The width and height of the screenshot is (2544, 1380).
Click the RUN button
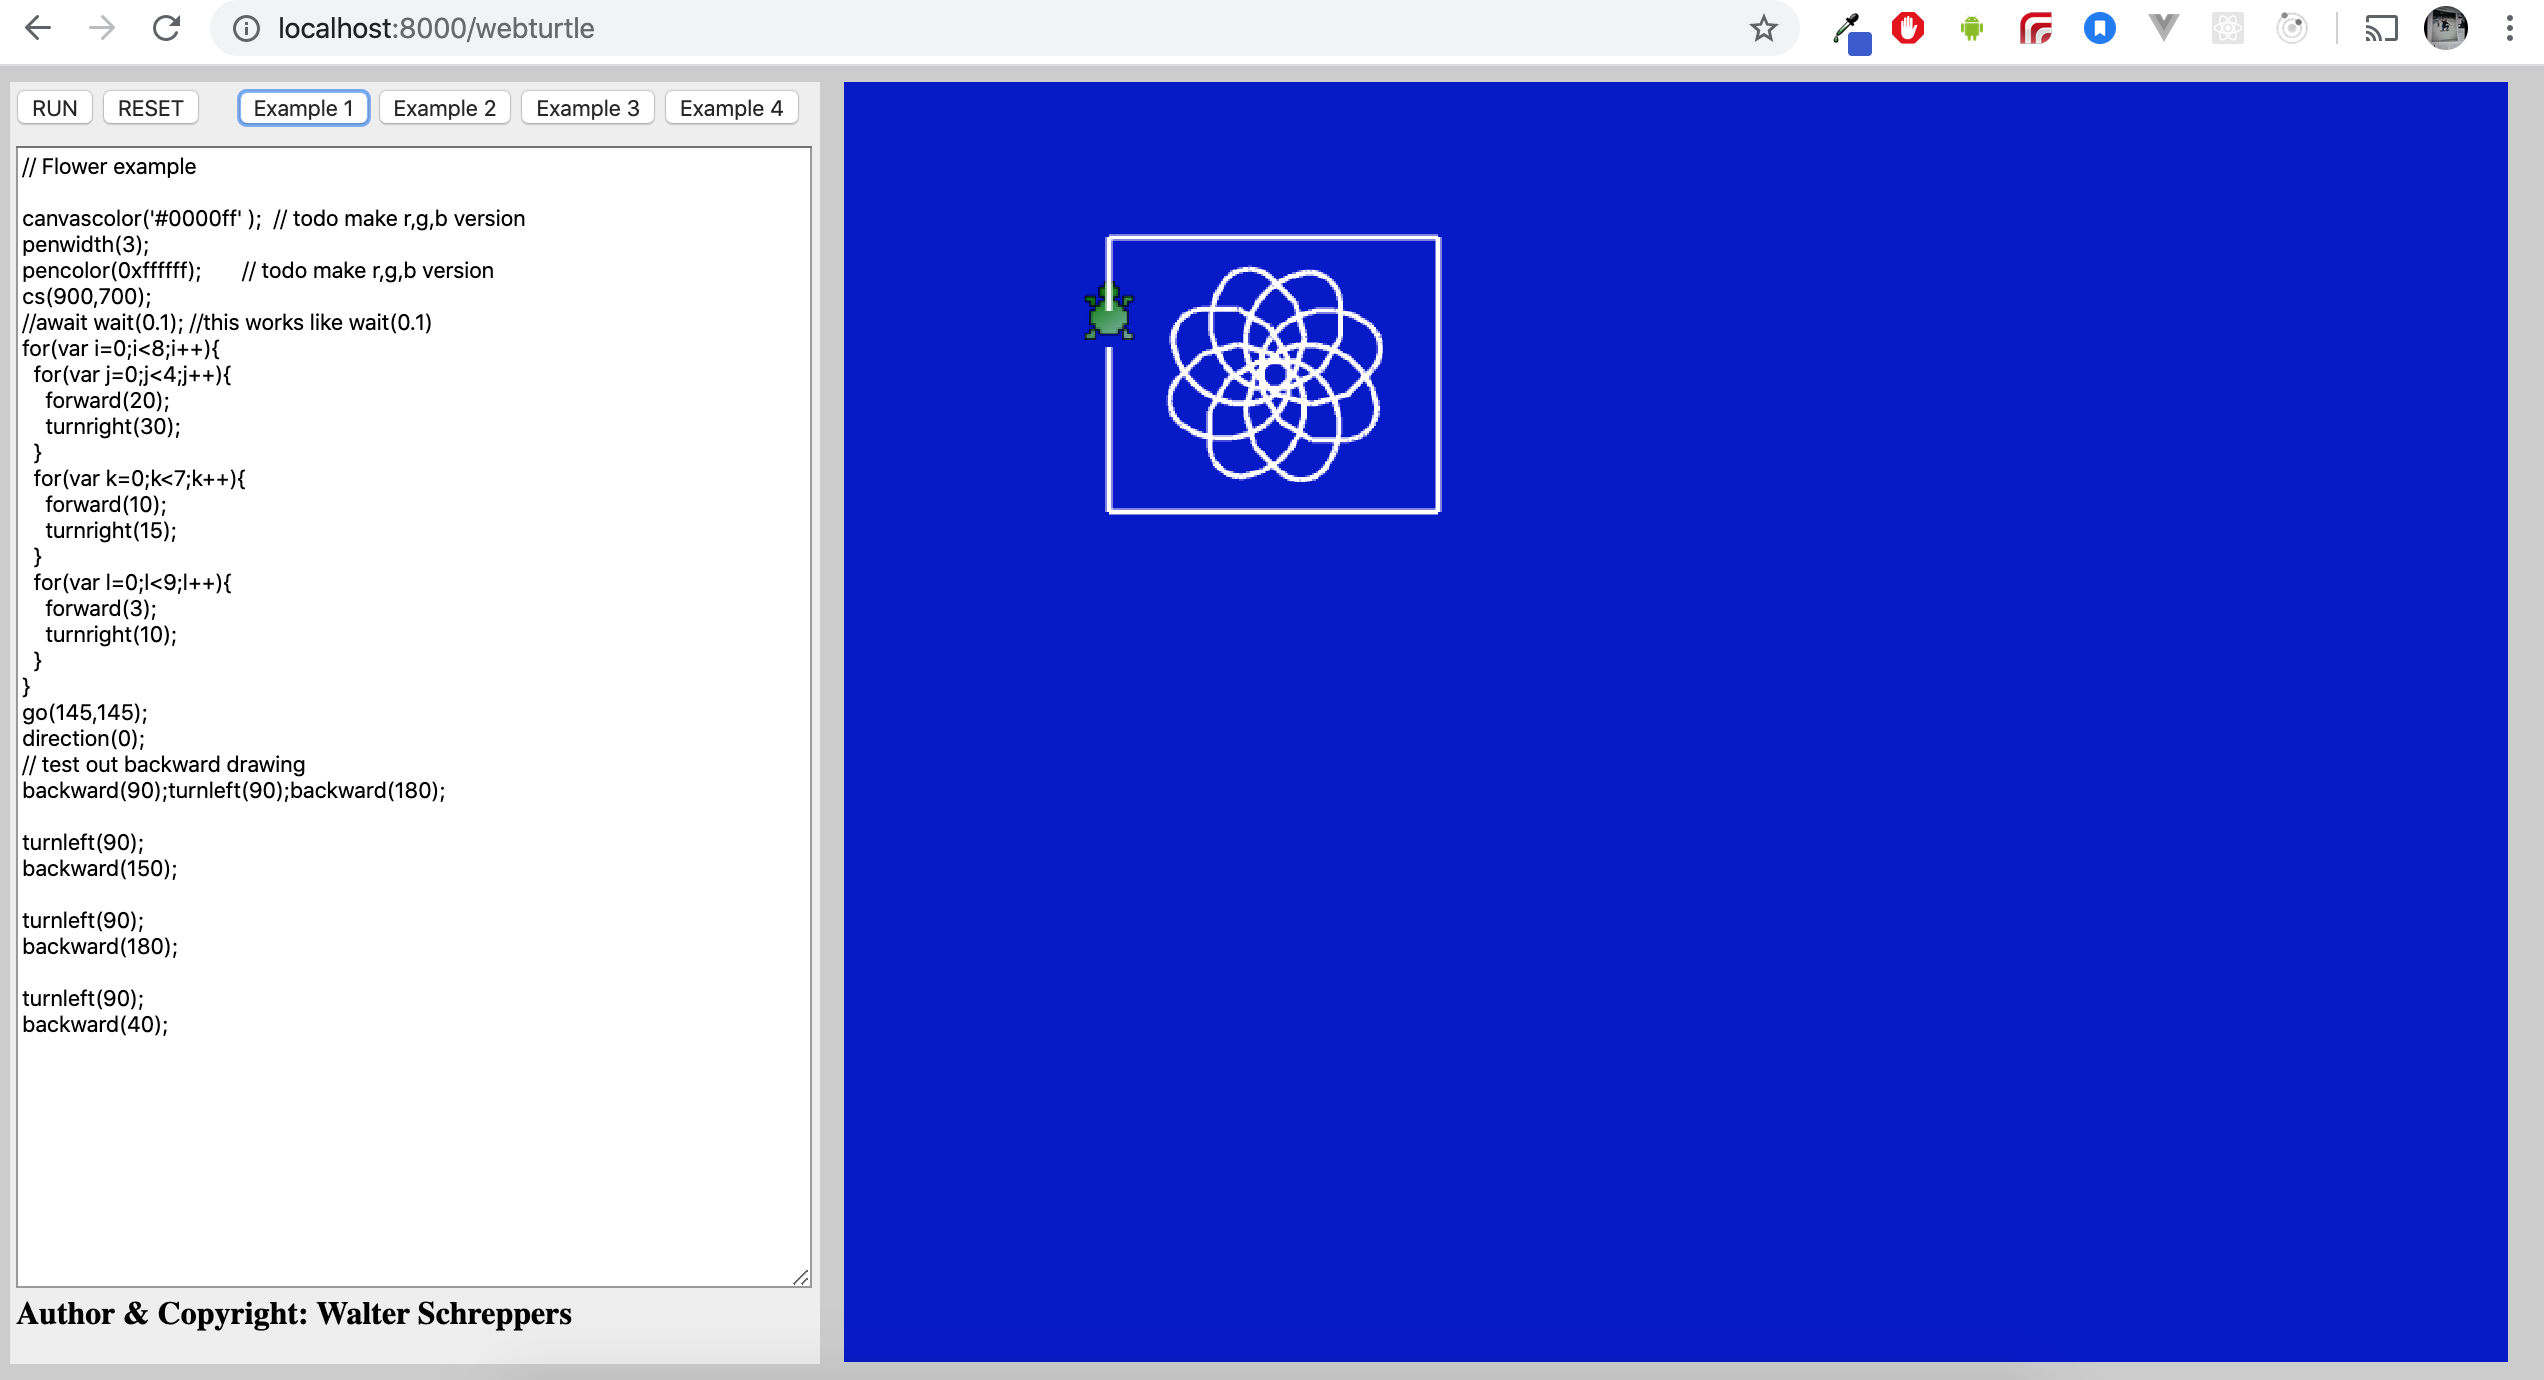tap(55, 108)
